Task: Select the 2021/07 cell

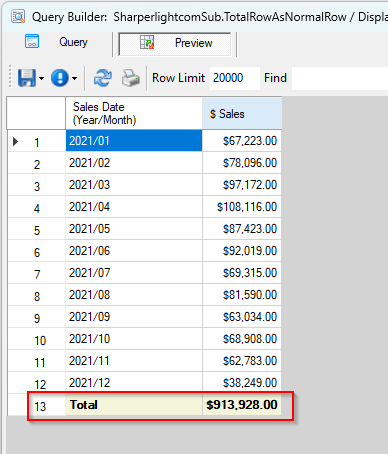Action: [x=134, y=273]
